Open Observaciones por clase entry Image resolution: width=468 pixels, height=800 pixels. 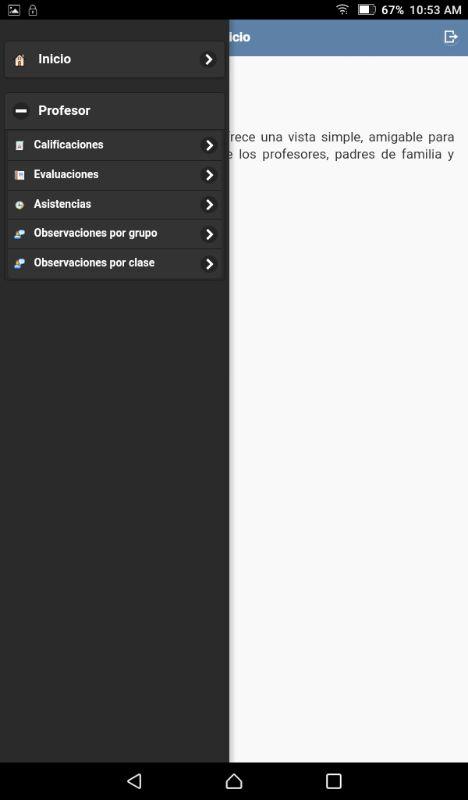pyautogui.click(x=115, y=264)
